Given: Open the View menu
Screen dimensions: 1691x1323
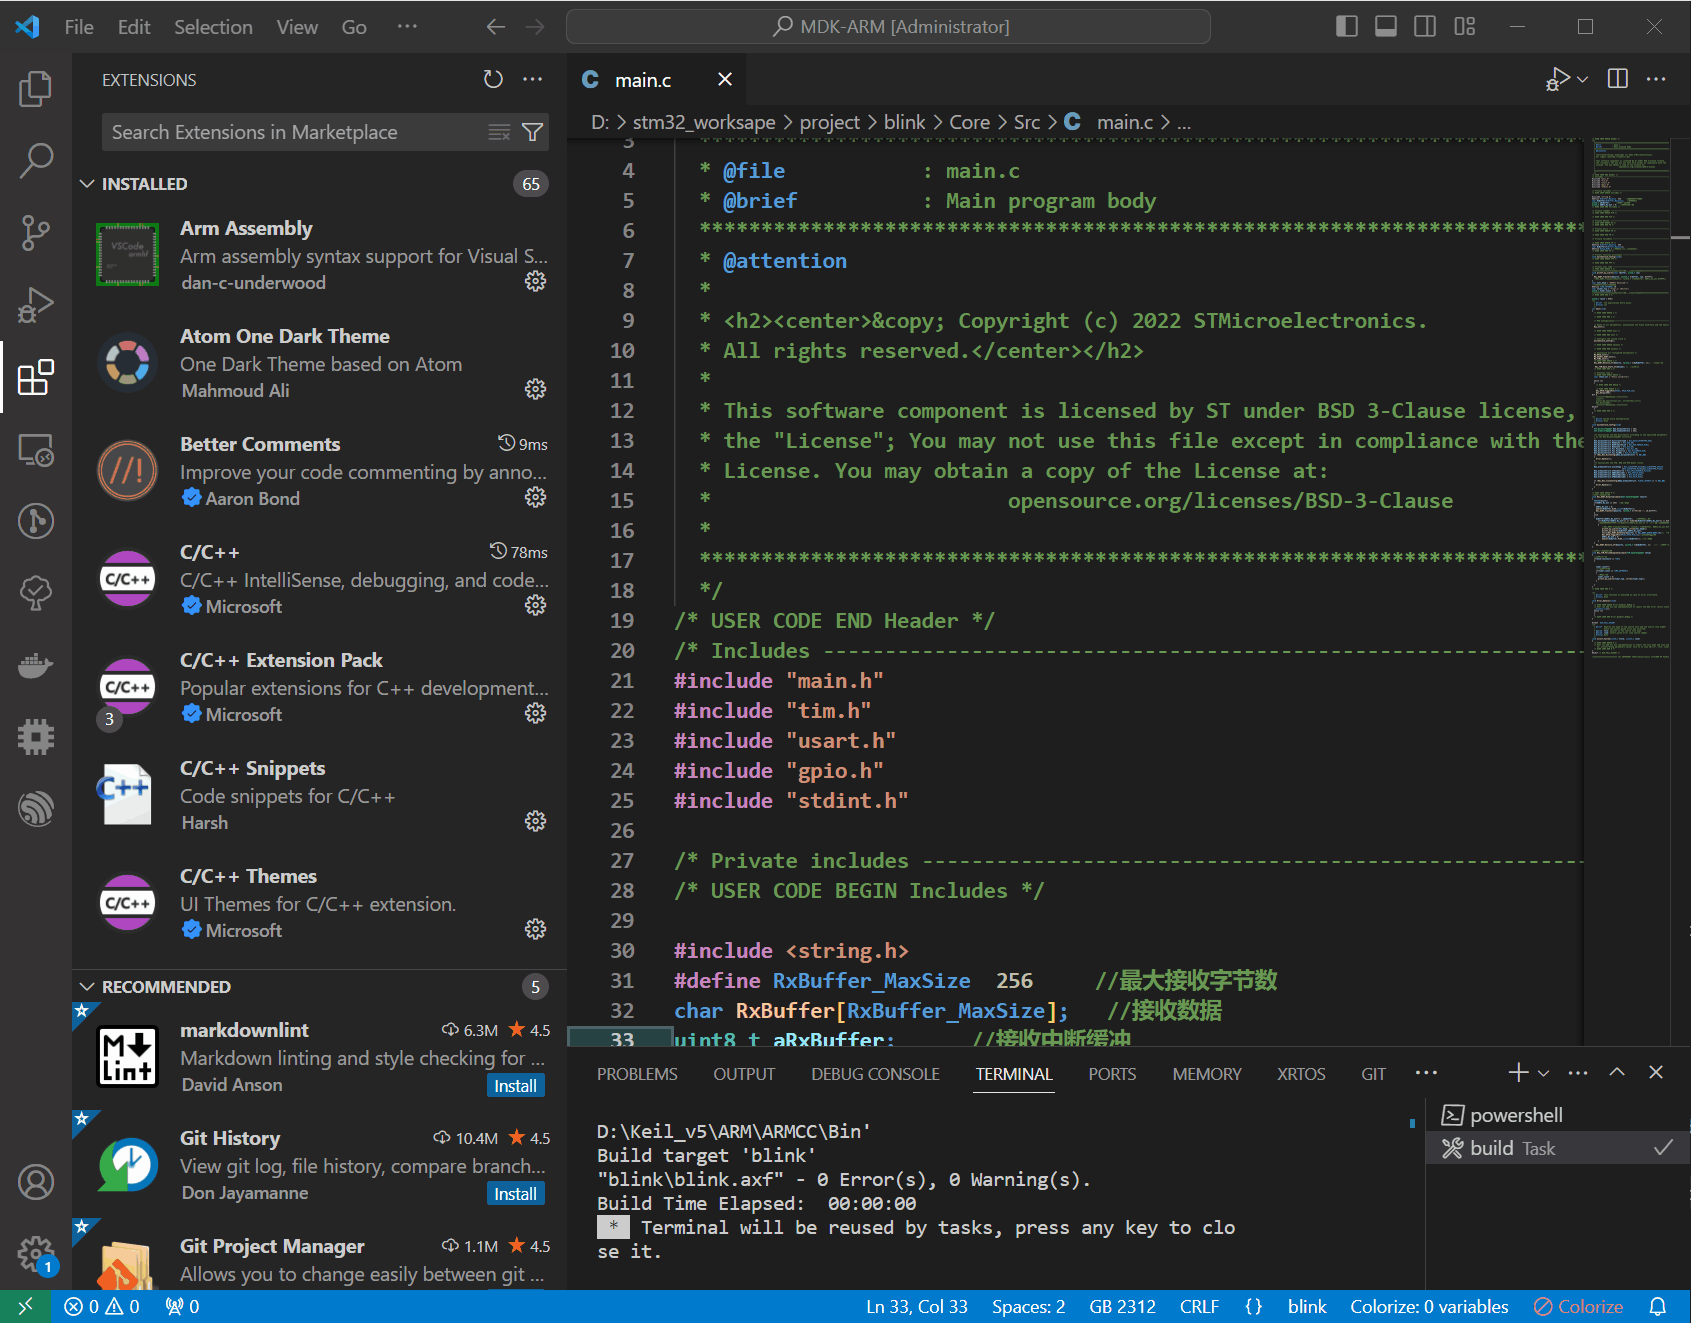Looking at the screenshot, I should (297, 27).
